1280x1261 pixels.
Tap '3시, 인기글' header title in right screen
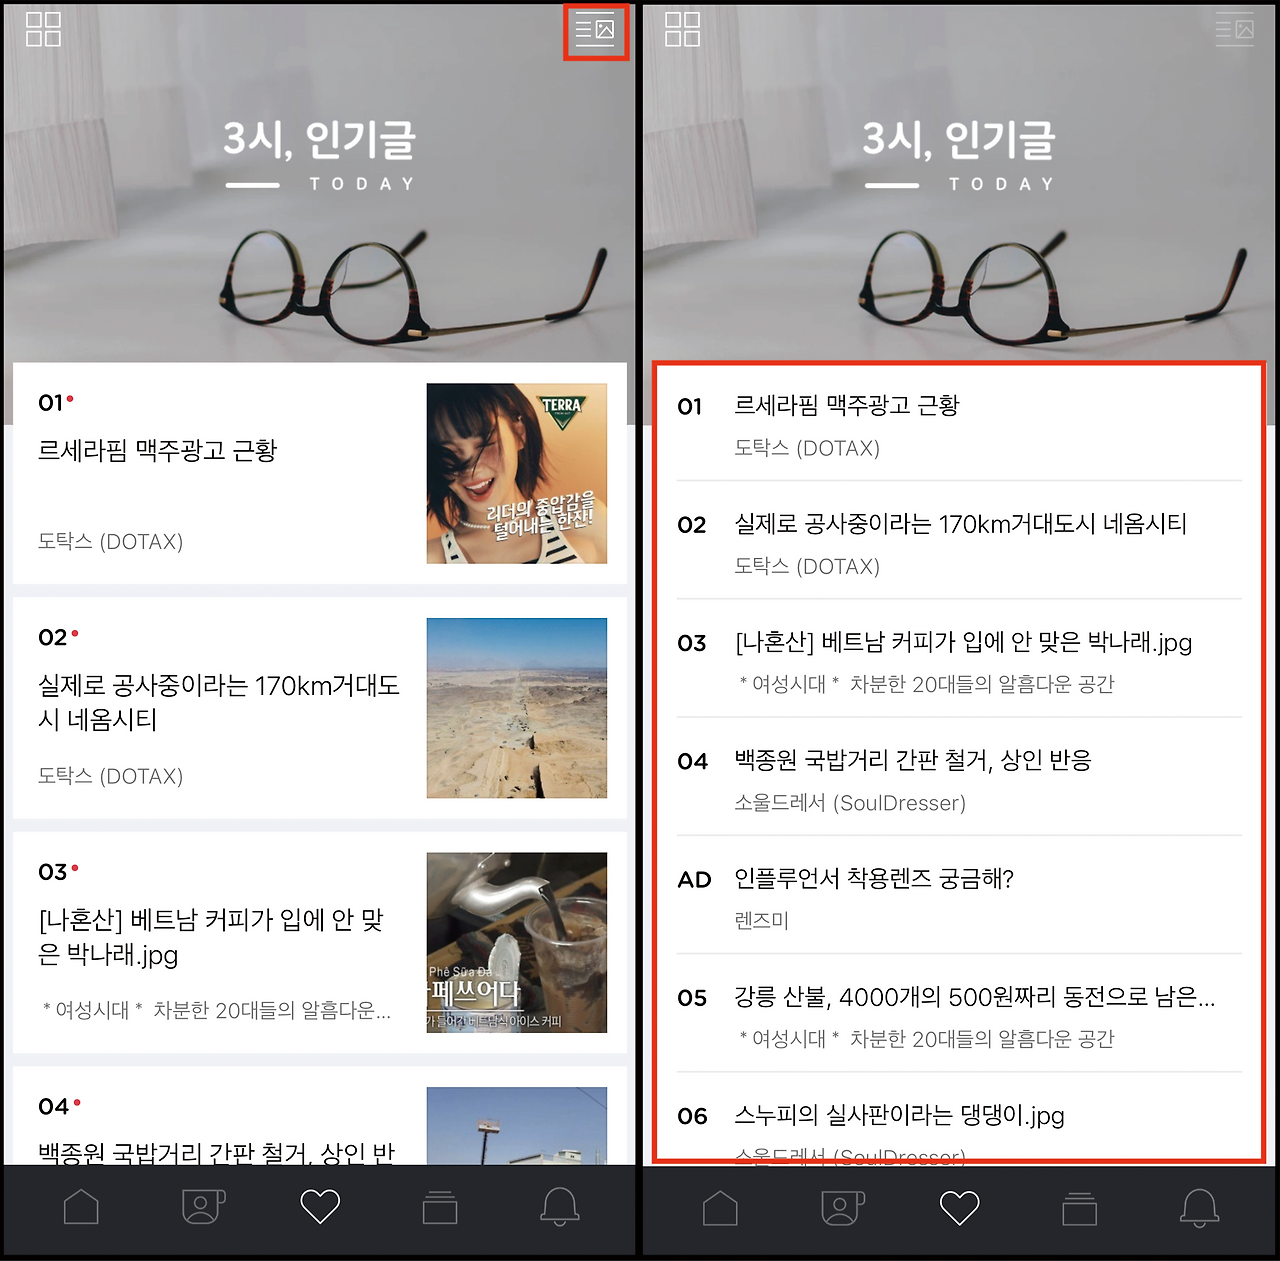pyautogui.click(x=959, y=139)
